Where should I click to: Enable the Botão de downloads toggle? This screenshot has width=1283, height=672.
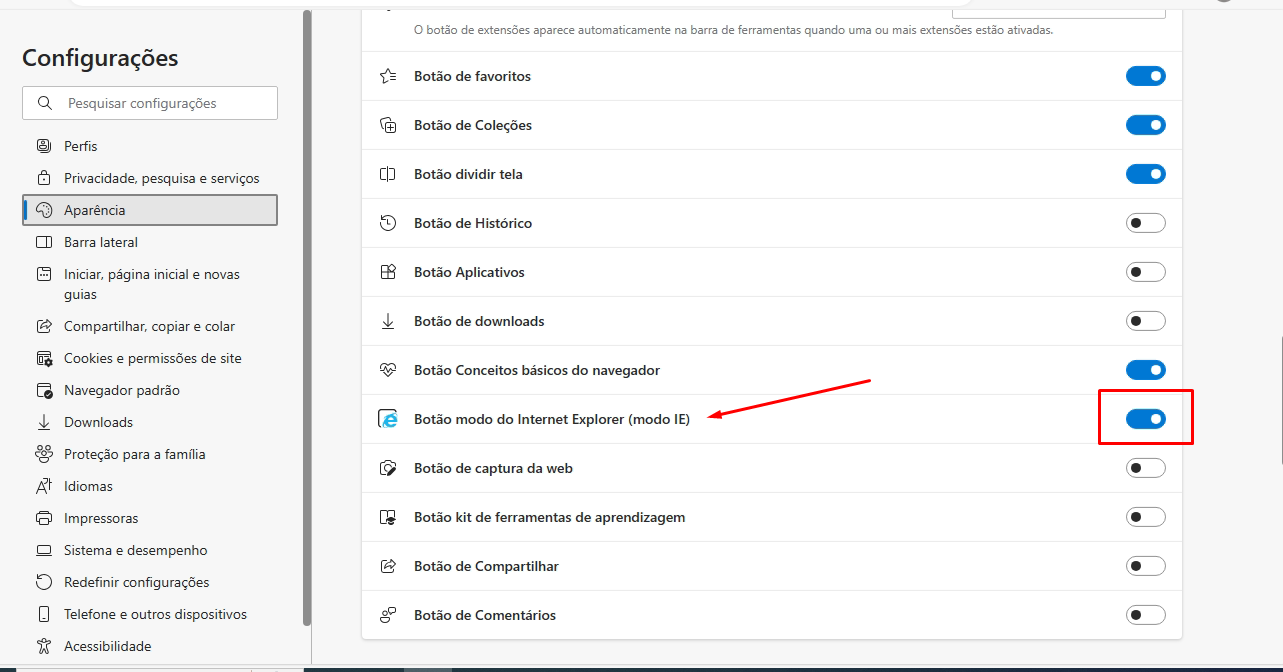pyautogui.click(x=1145, y=321)
